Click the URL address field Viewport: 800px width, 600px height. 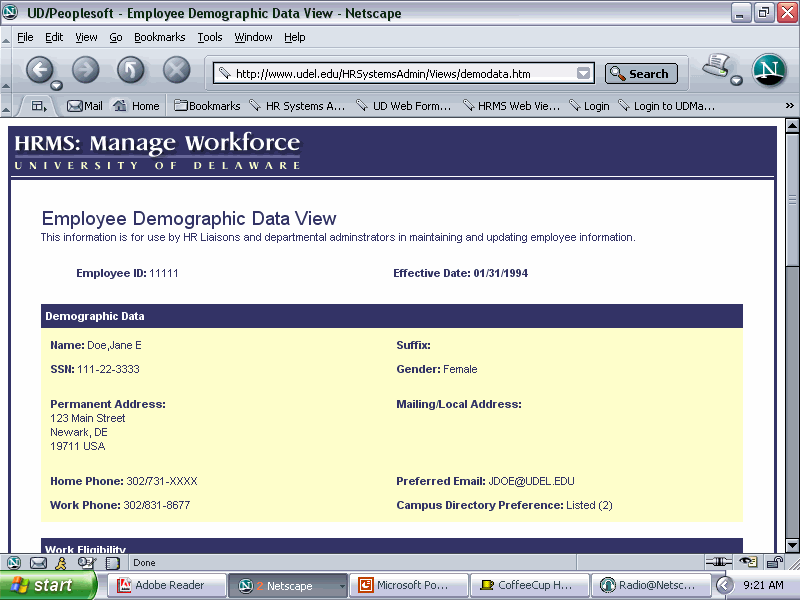[x=400, y=74]
